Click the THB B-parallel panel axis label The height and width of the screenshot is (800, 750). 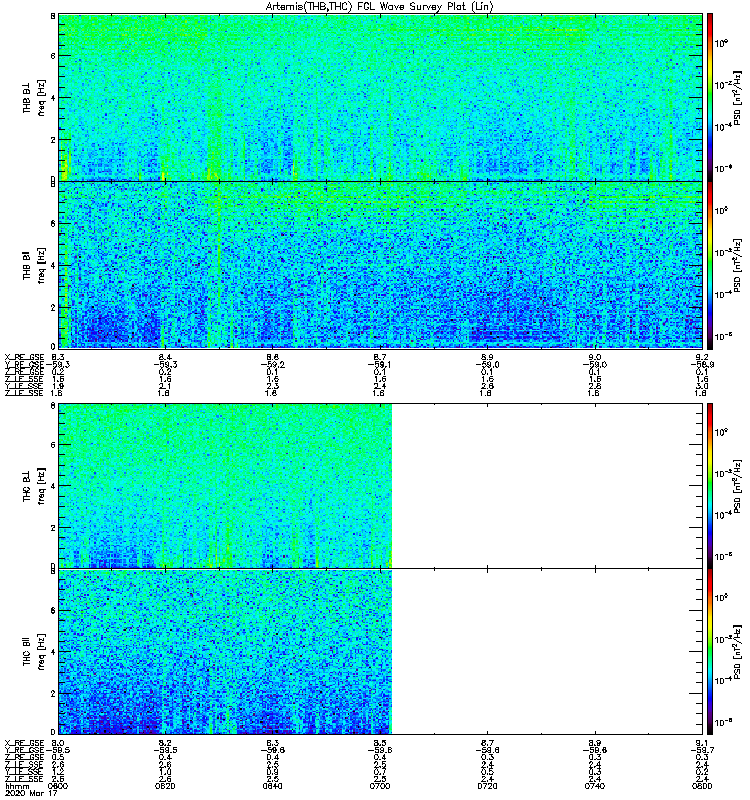pos(33,265)
